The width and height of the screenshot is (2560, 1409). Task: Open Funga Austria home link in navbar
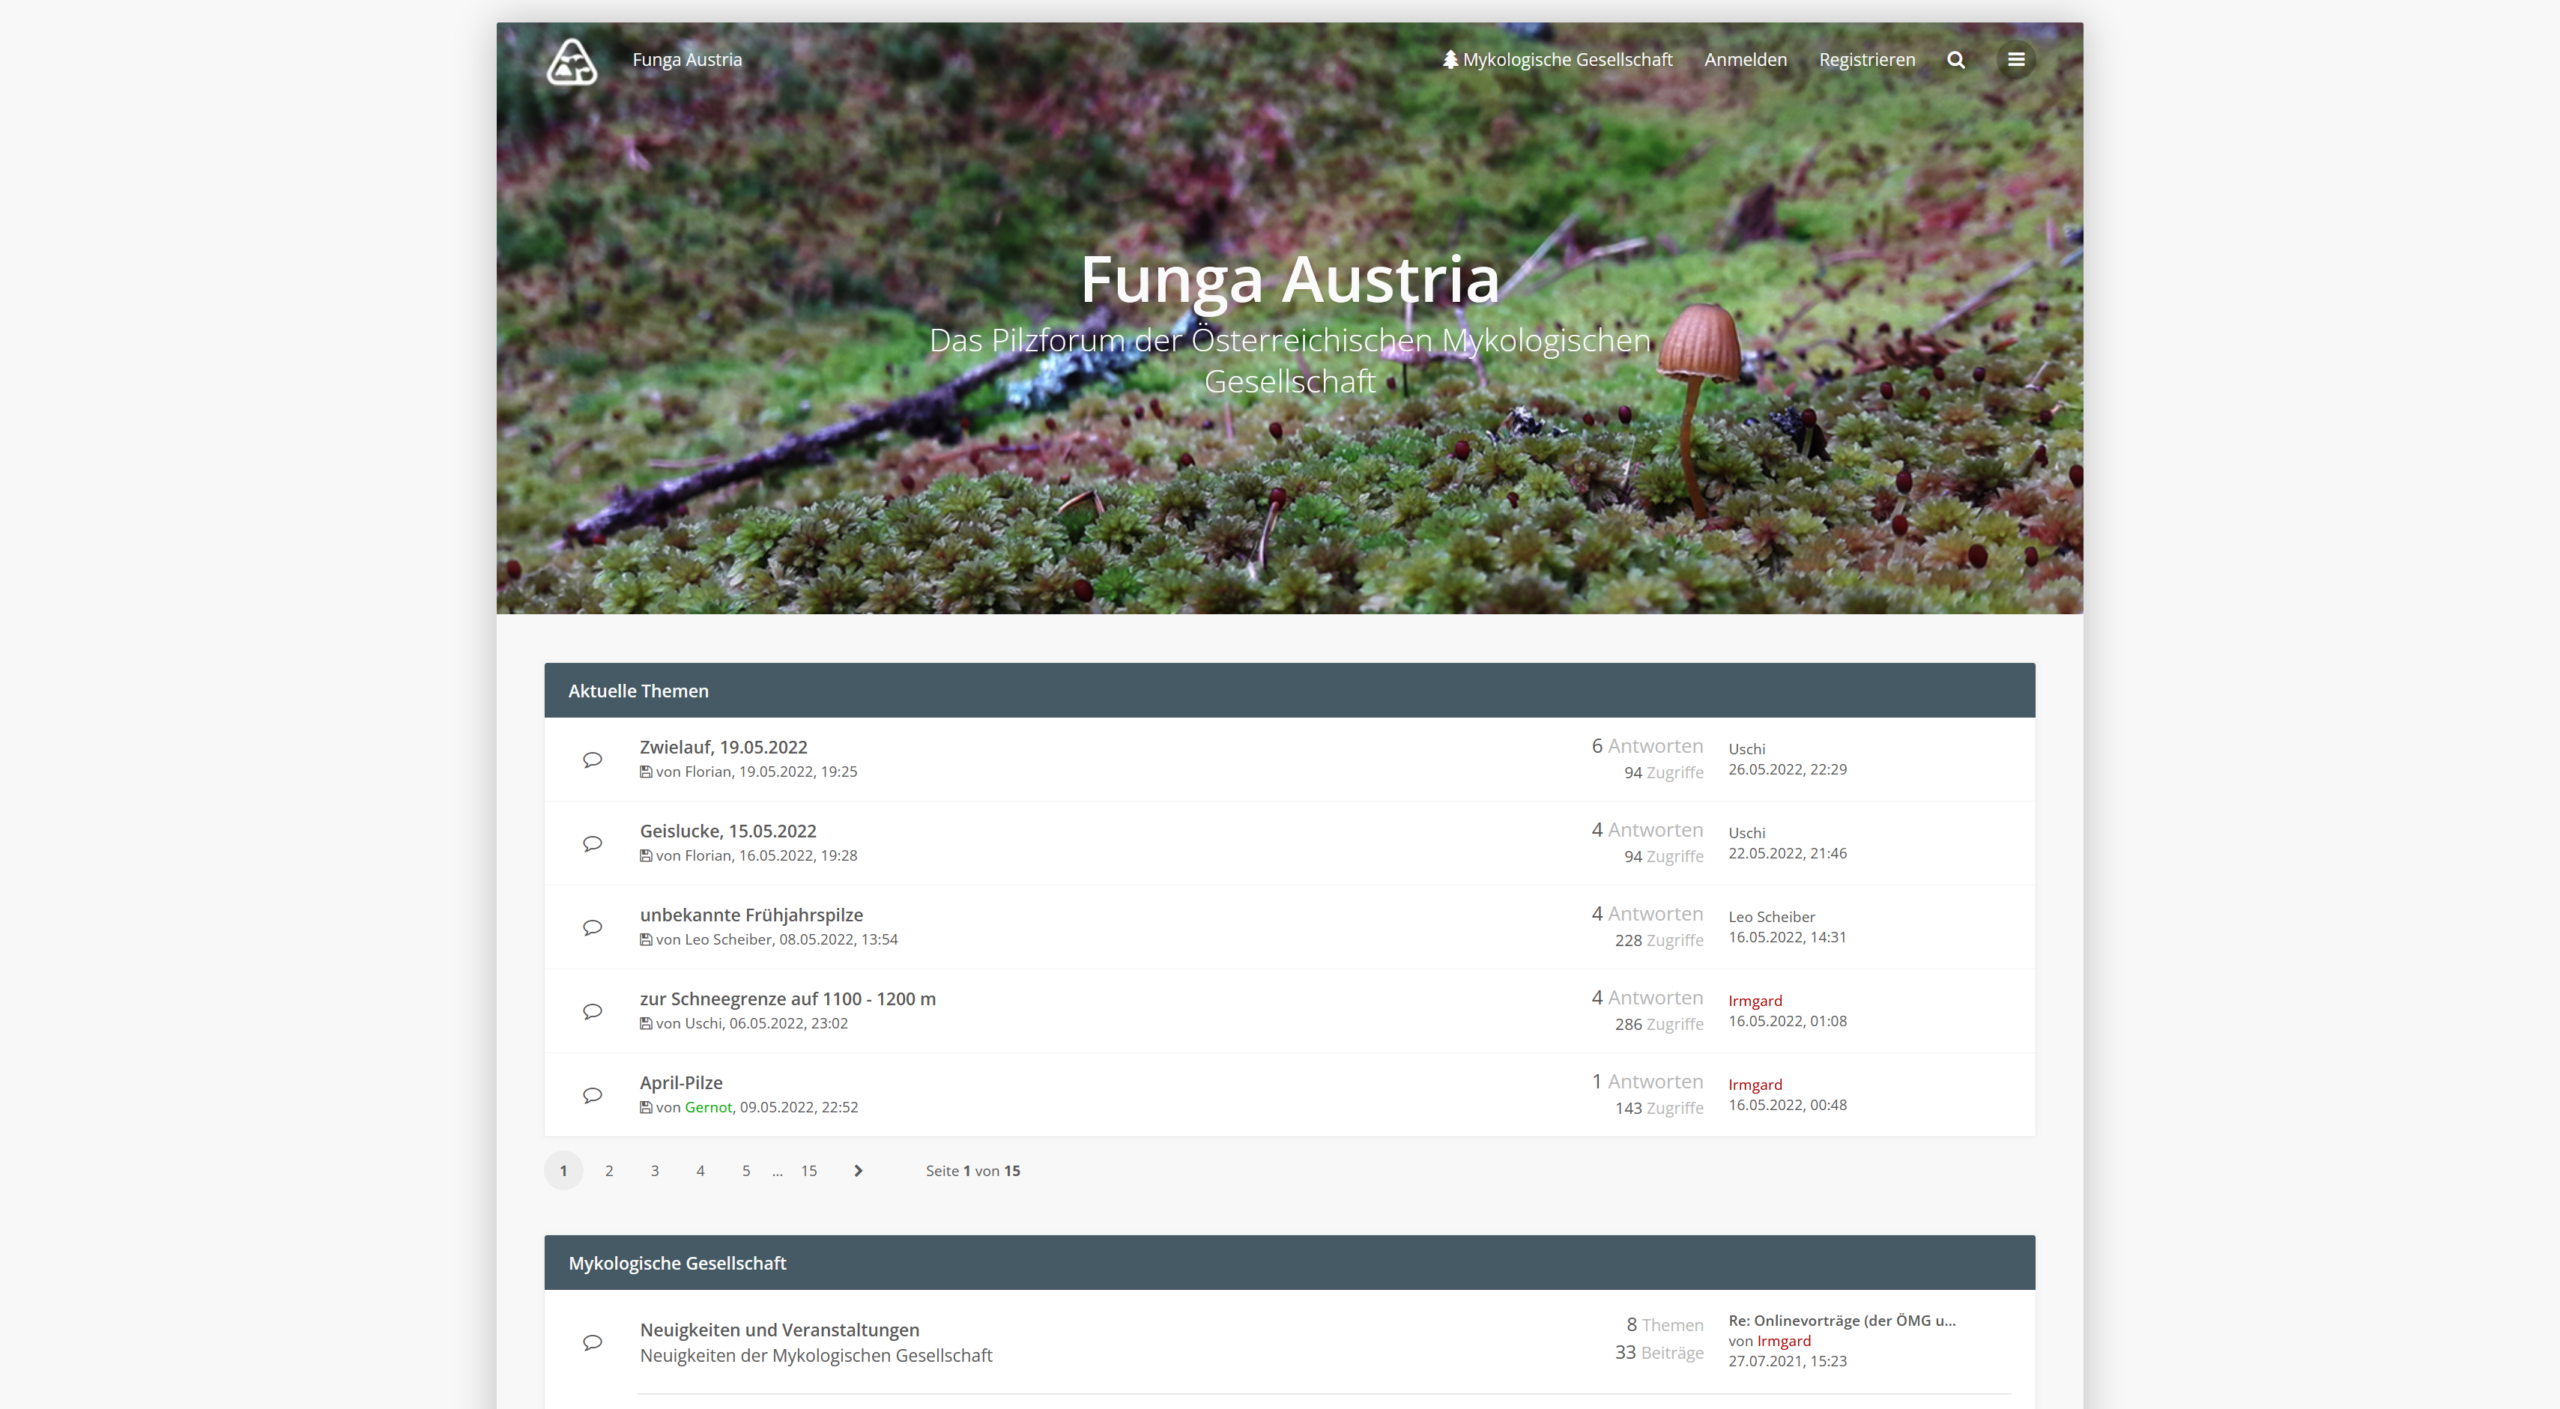pos(687,60)
